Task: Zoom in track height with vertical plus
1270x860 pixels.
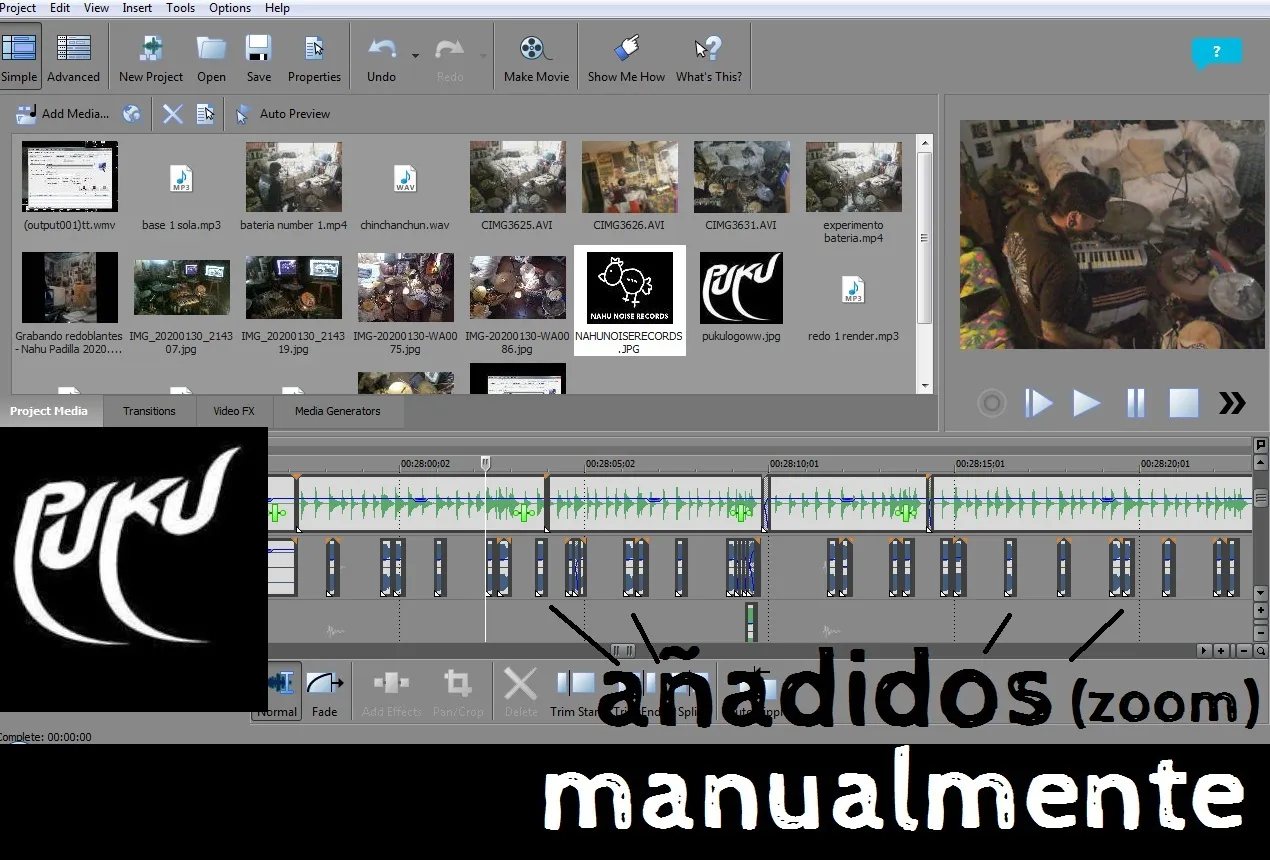Action: 1261,610
